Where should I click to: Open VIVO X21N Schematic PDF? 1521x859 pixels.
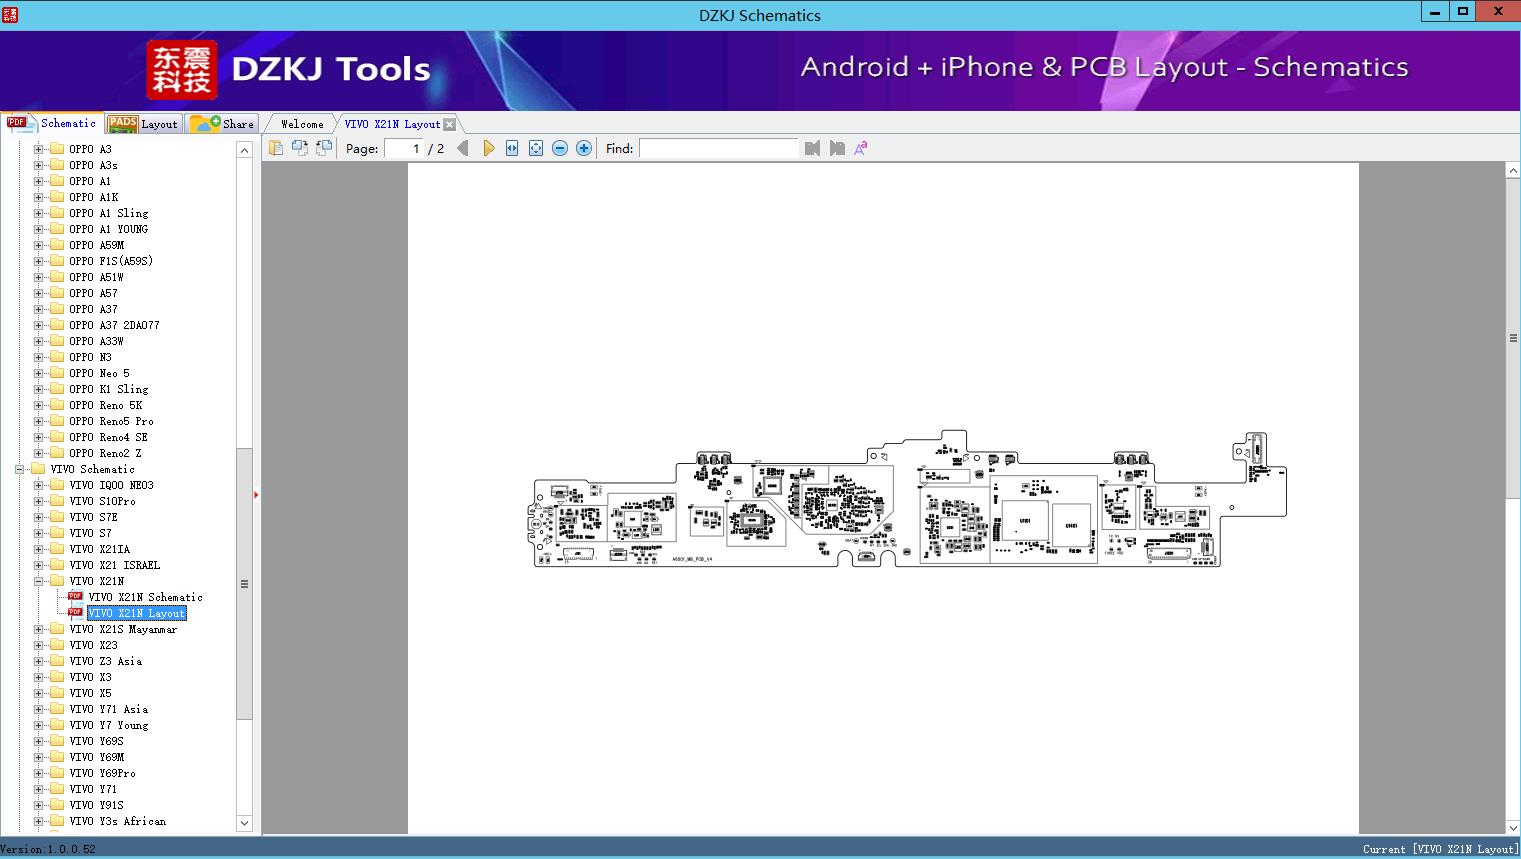coord(145,597)
